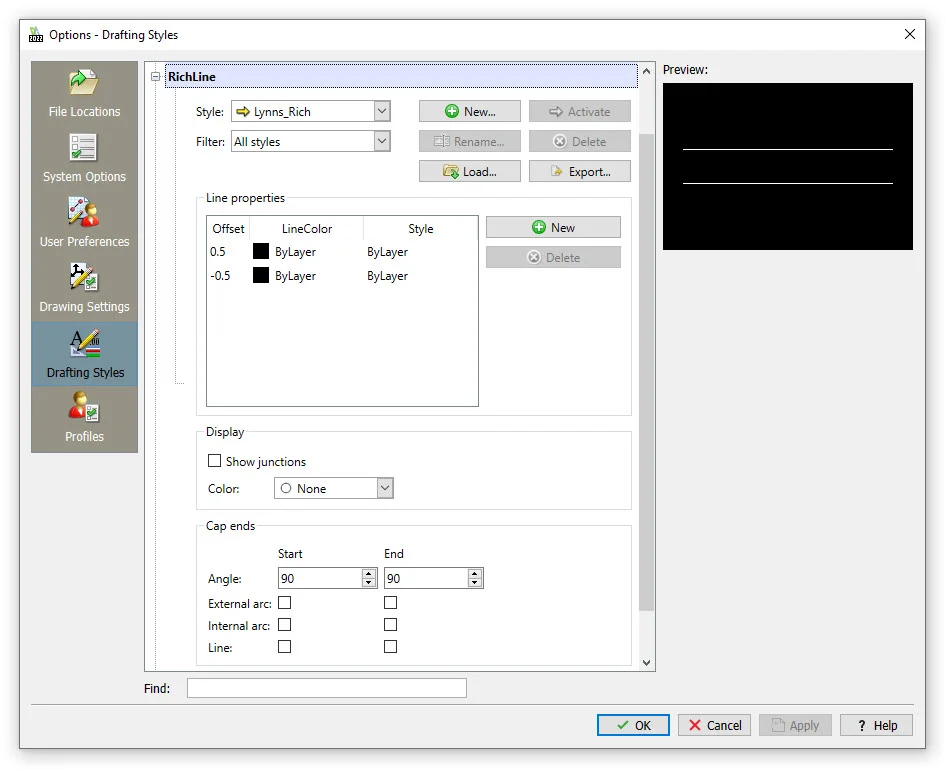Check External arc Start checkbox
This screenshot has width=946, height=770.
284,603
